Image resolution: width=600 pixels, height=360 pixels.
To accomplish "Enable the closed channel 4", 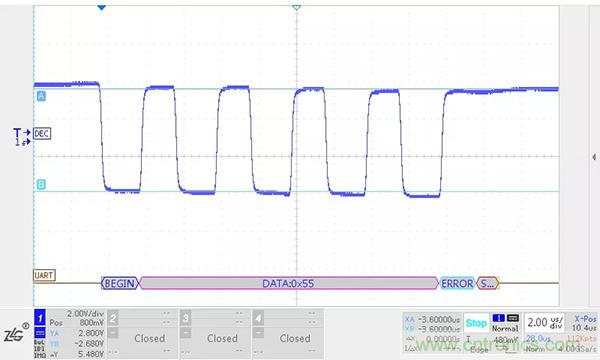I will pyautogui.click(x=288, y=334).
